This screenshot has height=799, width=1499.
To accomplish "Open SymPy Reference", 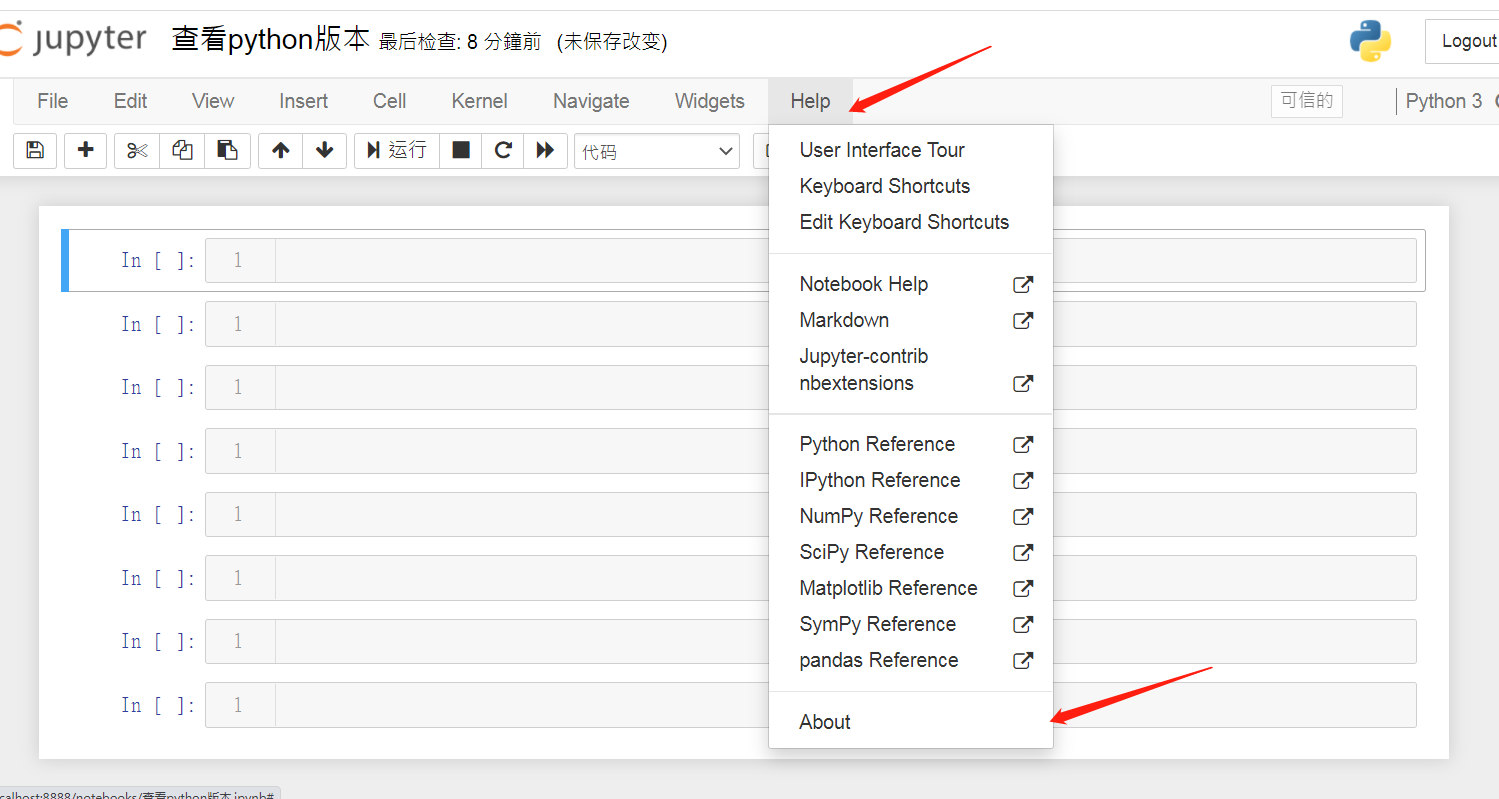I will (910, 624).
